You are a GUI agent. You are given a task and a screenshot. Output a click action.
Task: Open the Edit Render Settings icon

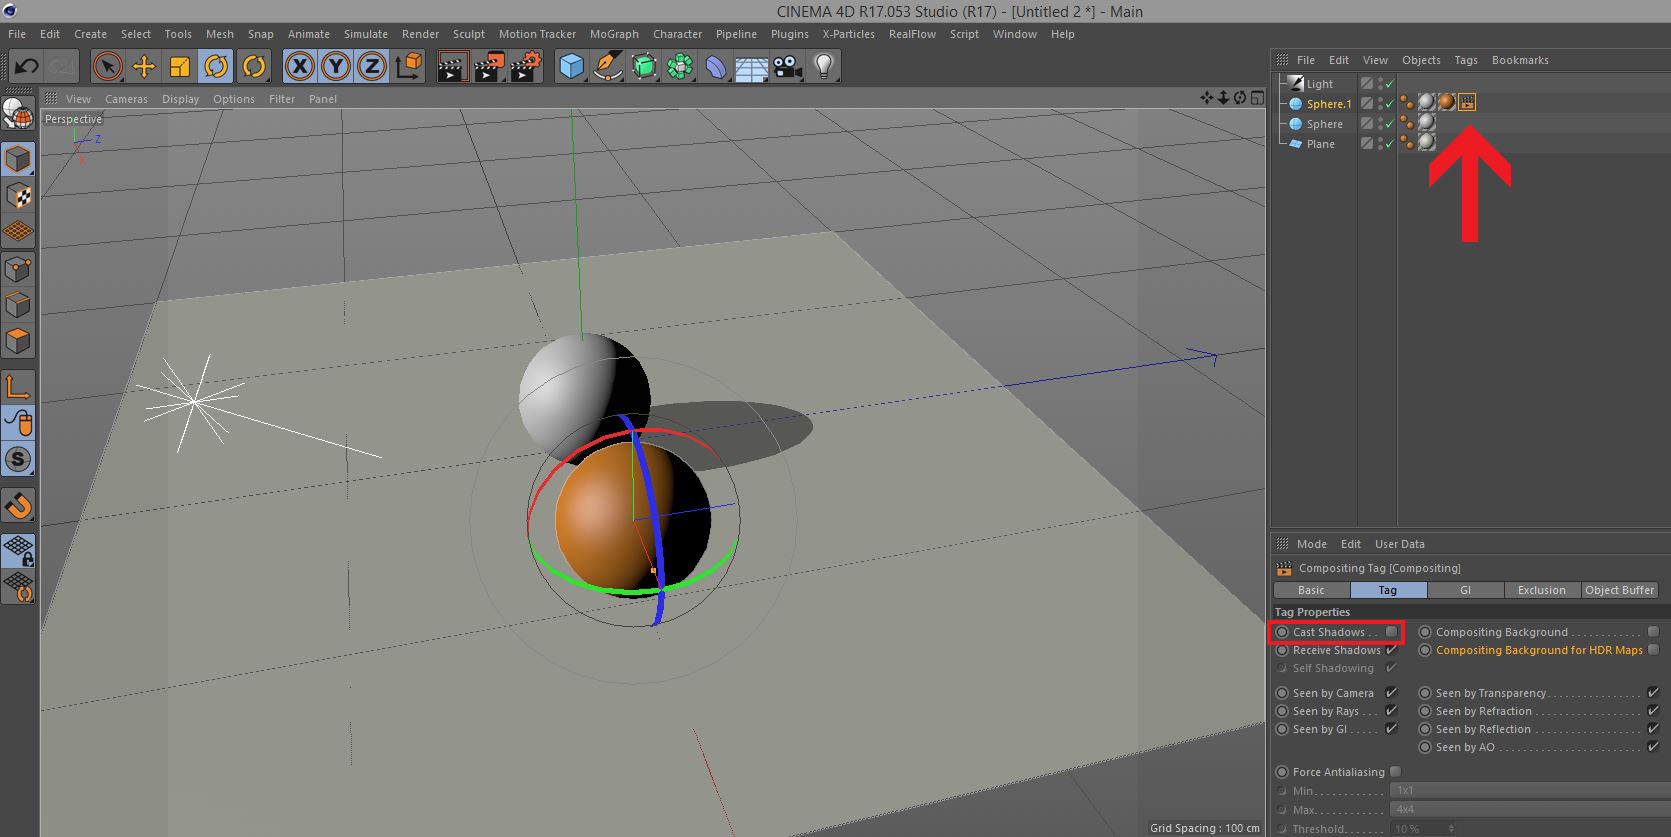point(526,67)
